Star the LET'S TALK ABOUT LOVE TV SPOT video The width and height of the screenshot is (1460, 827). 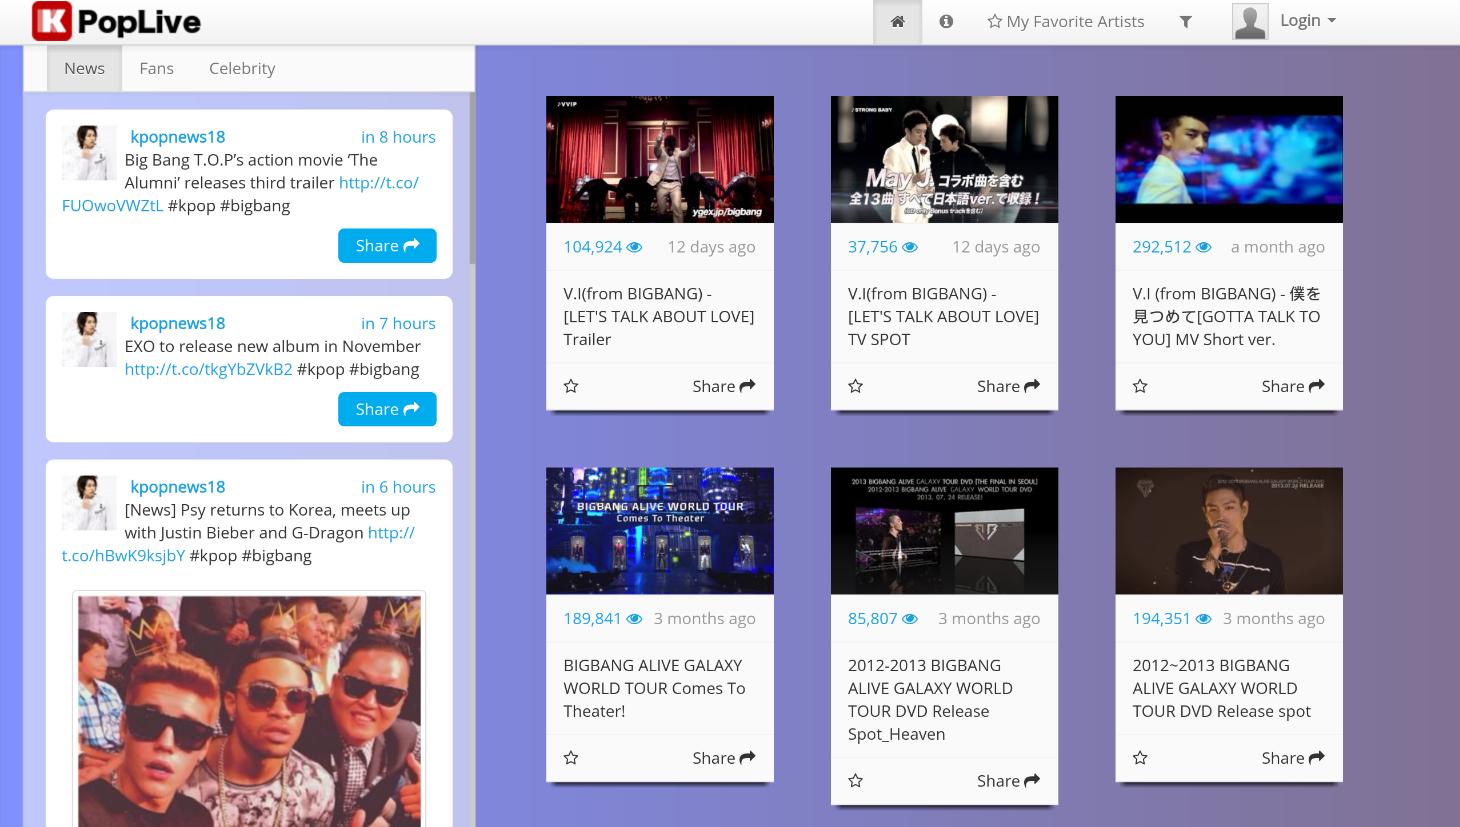coord(855,386)
